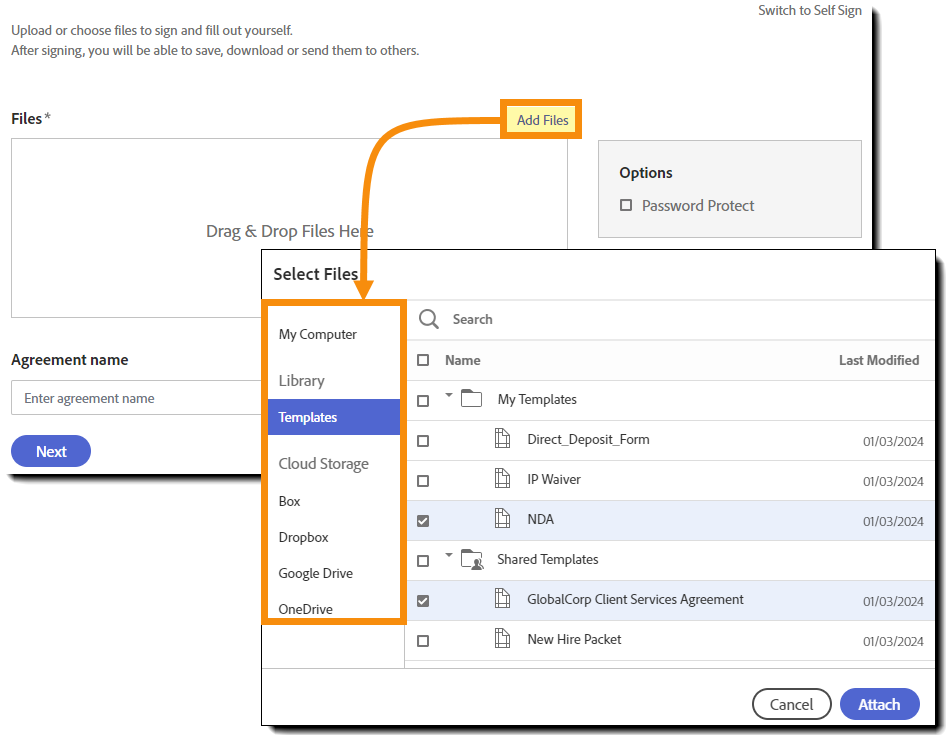
Task: Click the Next button
Action: (x=50, y=451)
